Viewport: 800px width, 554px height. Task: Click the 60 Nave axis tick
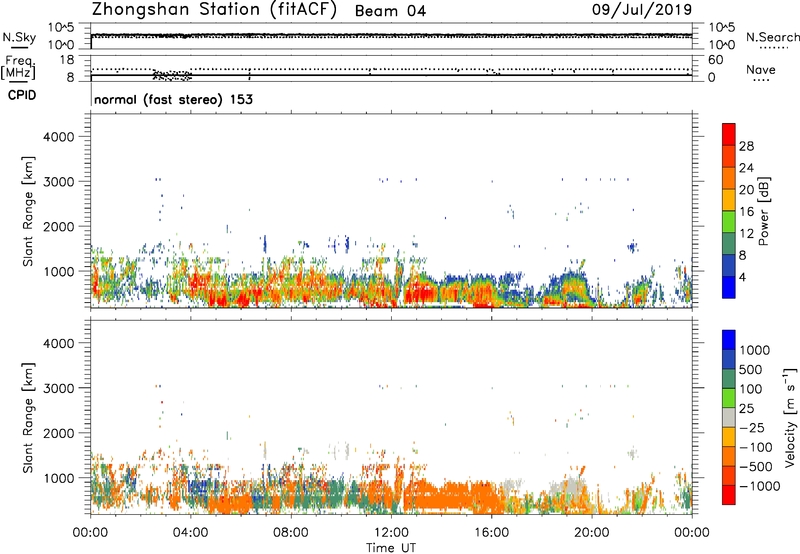coord(715,60)
